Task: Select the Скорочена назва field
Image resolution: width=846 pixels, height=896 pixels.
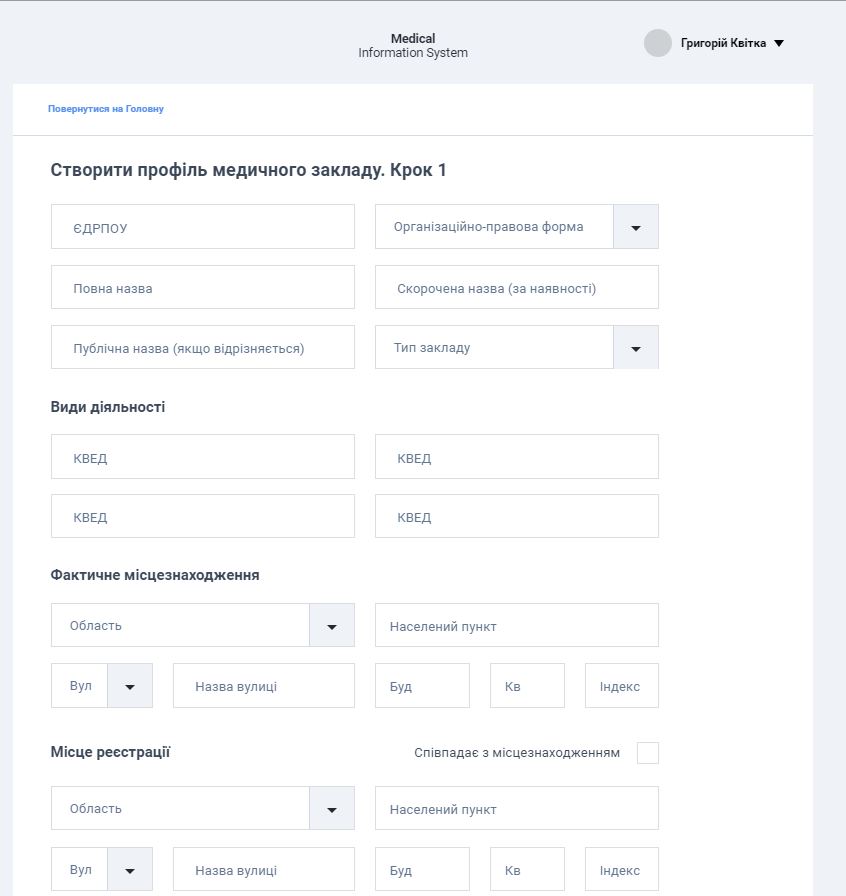Action: 517,287
